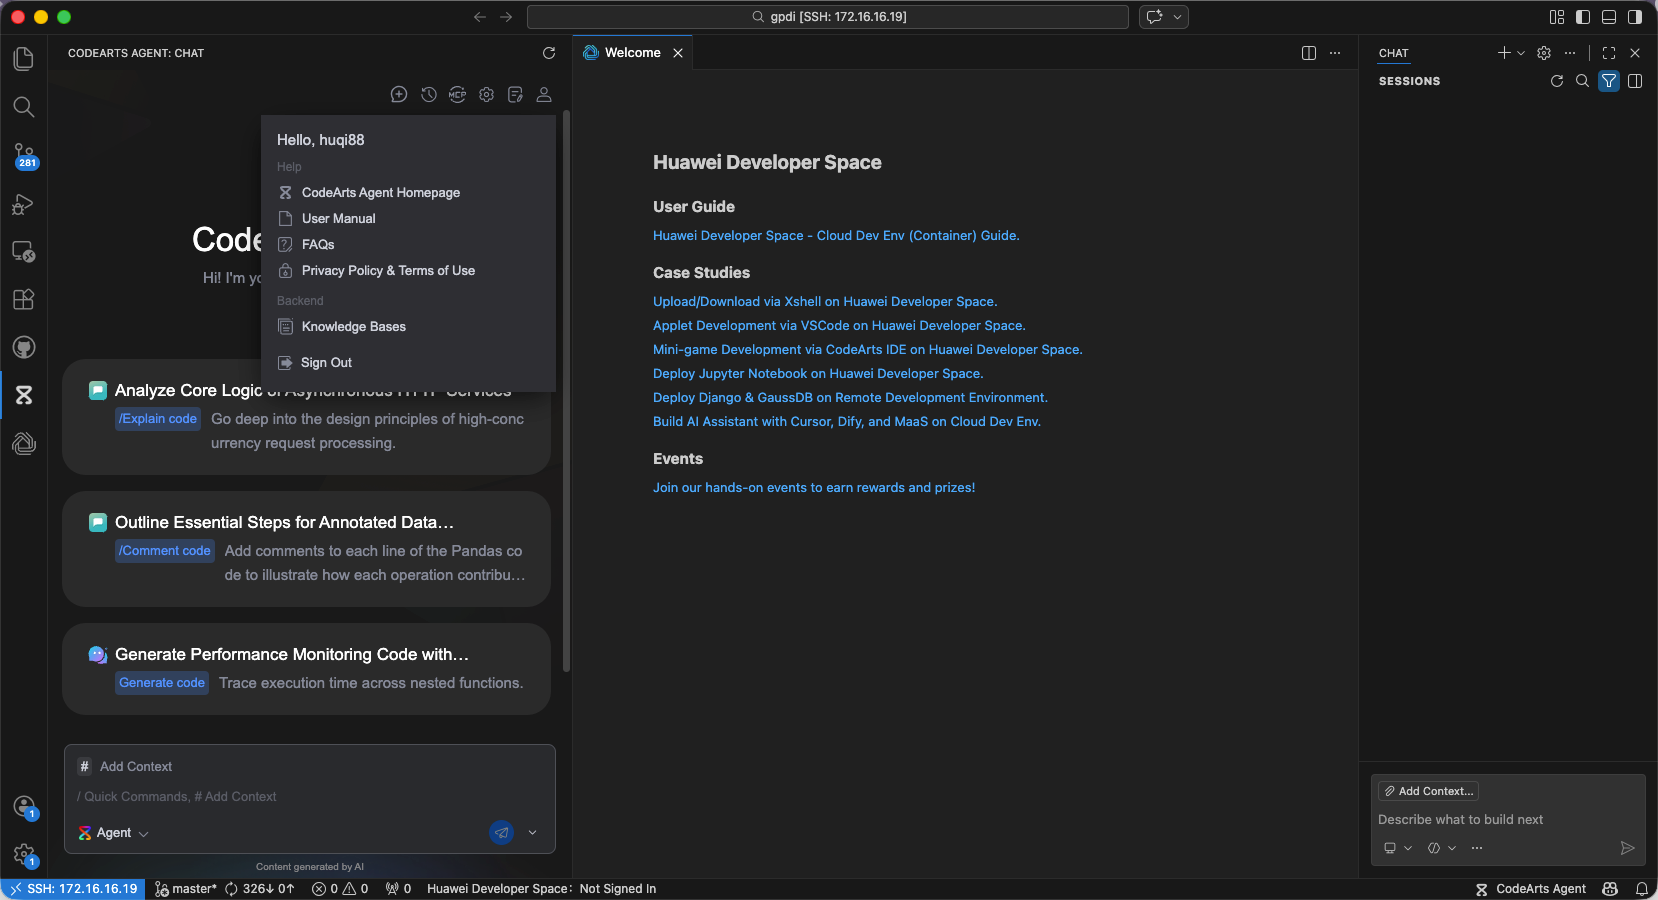Screen dimensions: 1658x900
Task: Open the Extensions view
Action: click(24, 299)
